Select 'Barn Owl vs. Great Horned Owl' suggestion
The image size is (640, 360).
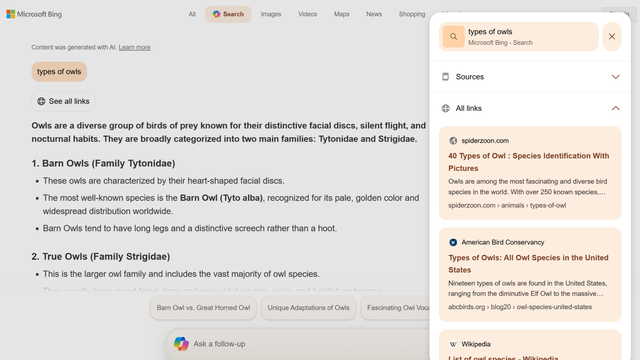(203, 308)
